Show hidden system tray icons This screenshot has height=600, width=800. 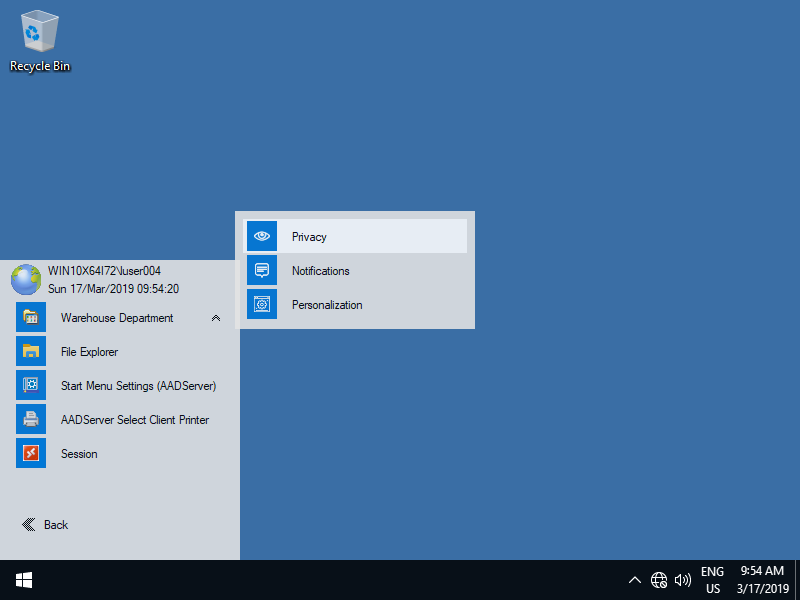(634, 580)
